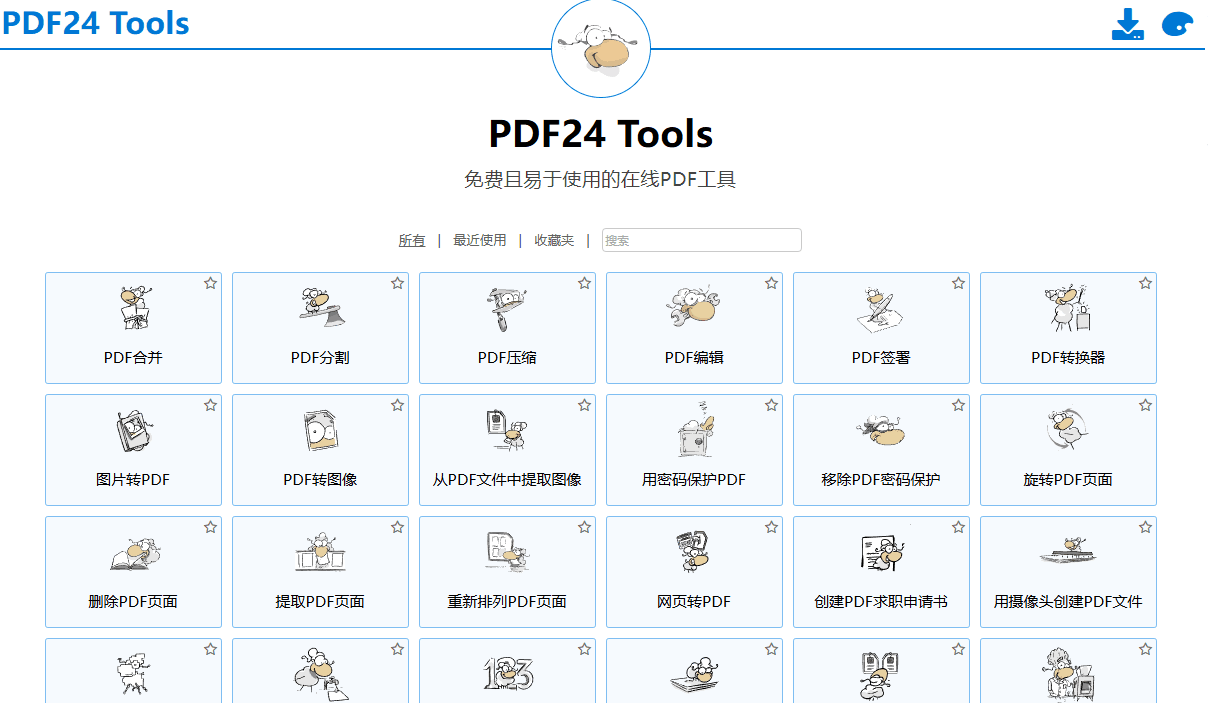
Task: Open the 重新排列PDF页面 icon
Action: point(507,553)
